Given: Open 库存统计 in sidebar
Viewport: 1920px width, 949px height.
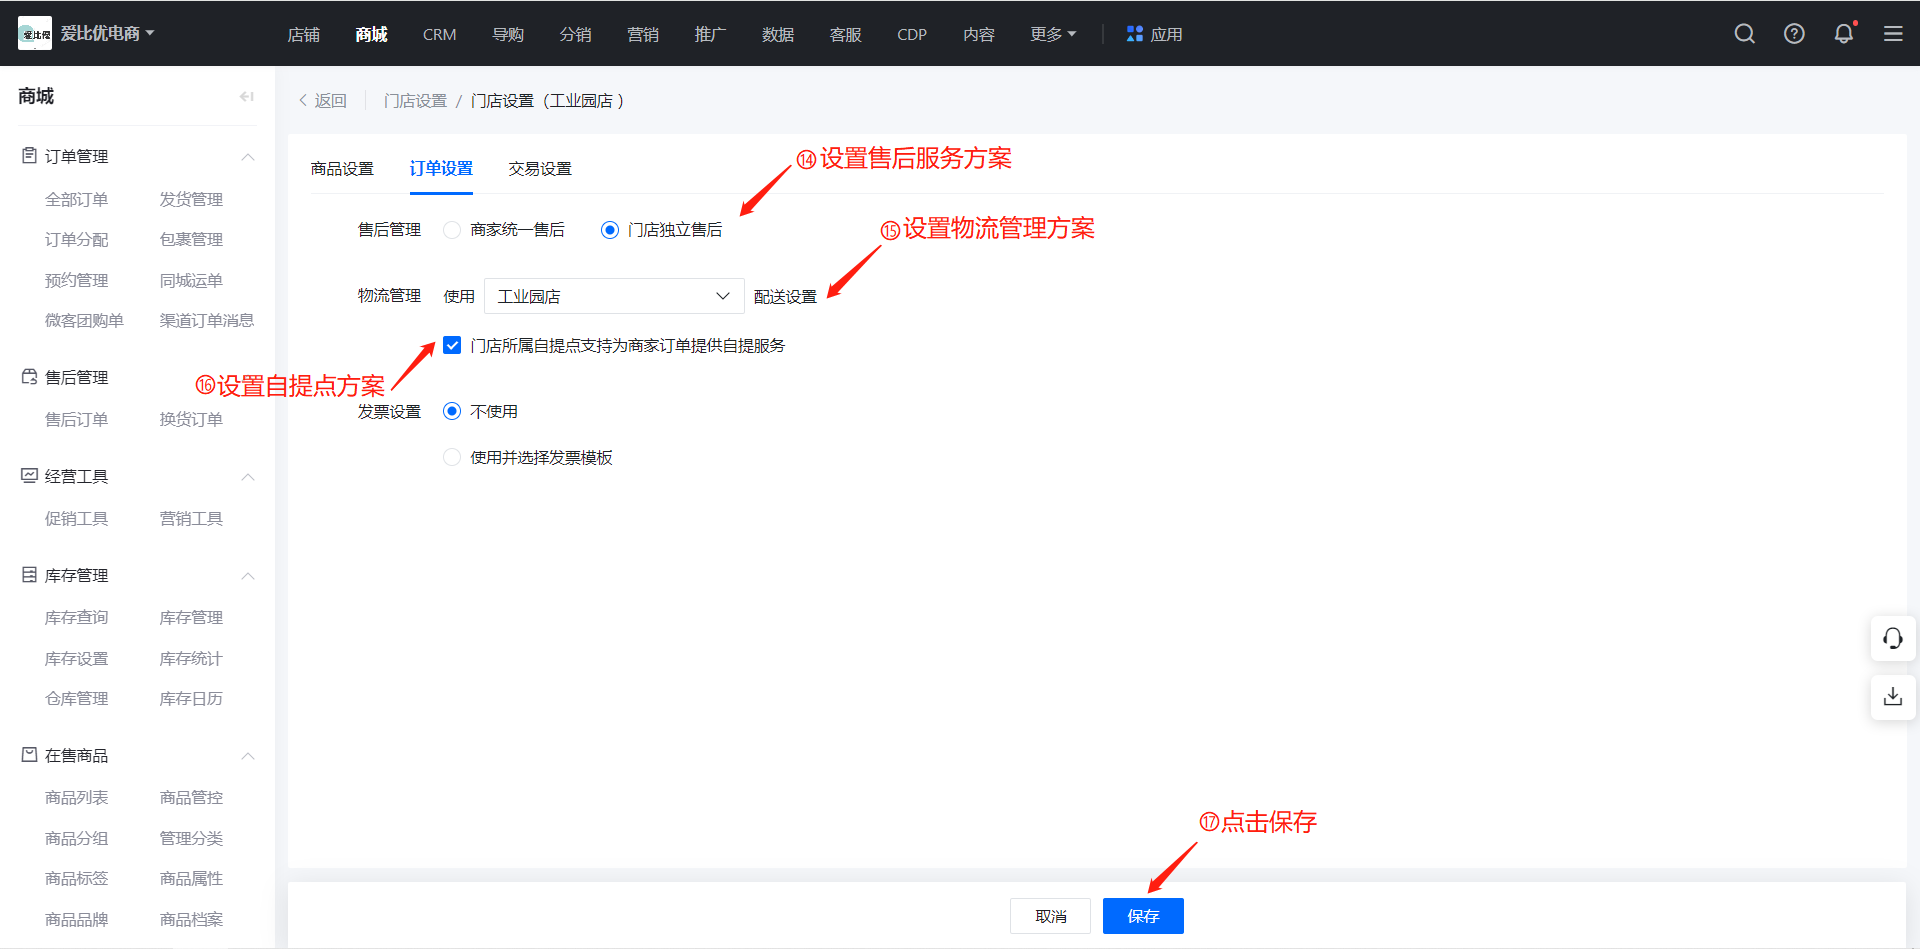Looking at the screenshot, I should (191, 658).
